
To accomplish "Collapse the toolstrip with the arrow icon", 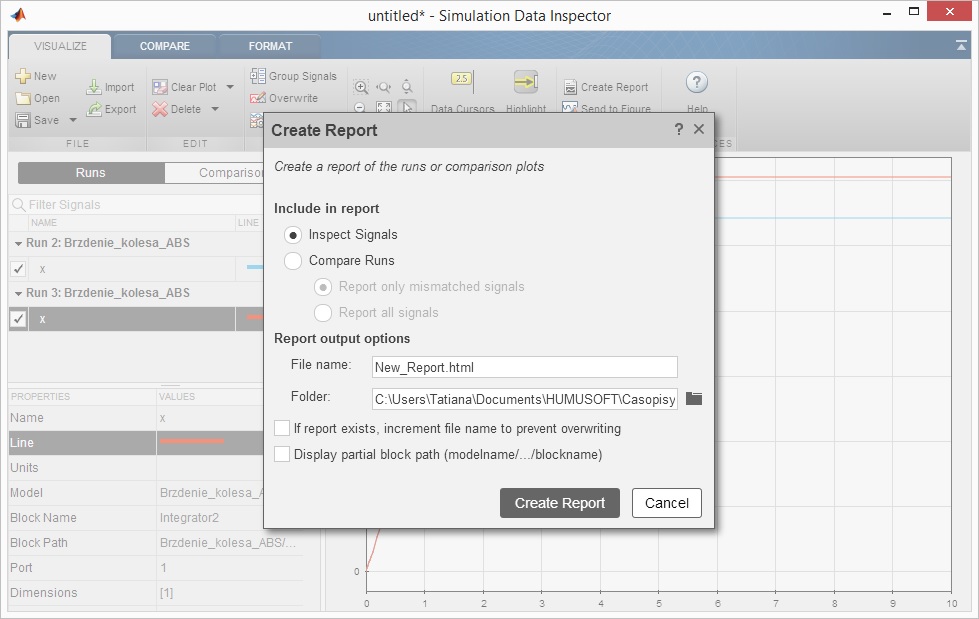I will pyautogui.click(x=961, y=45).
